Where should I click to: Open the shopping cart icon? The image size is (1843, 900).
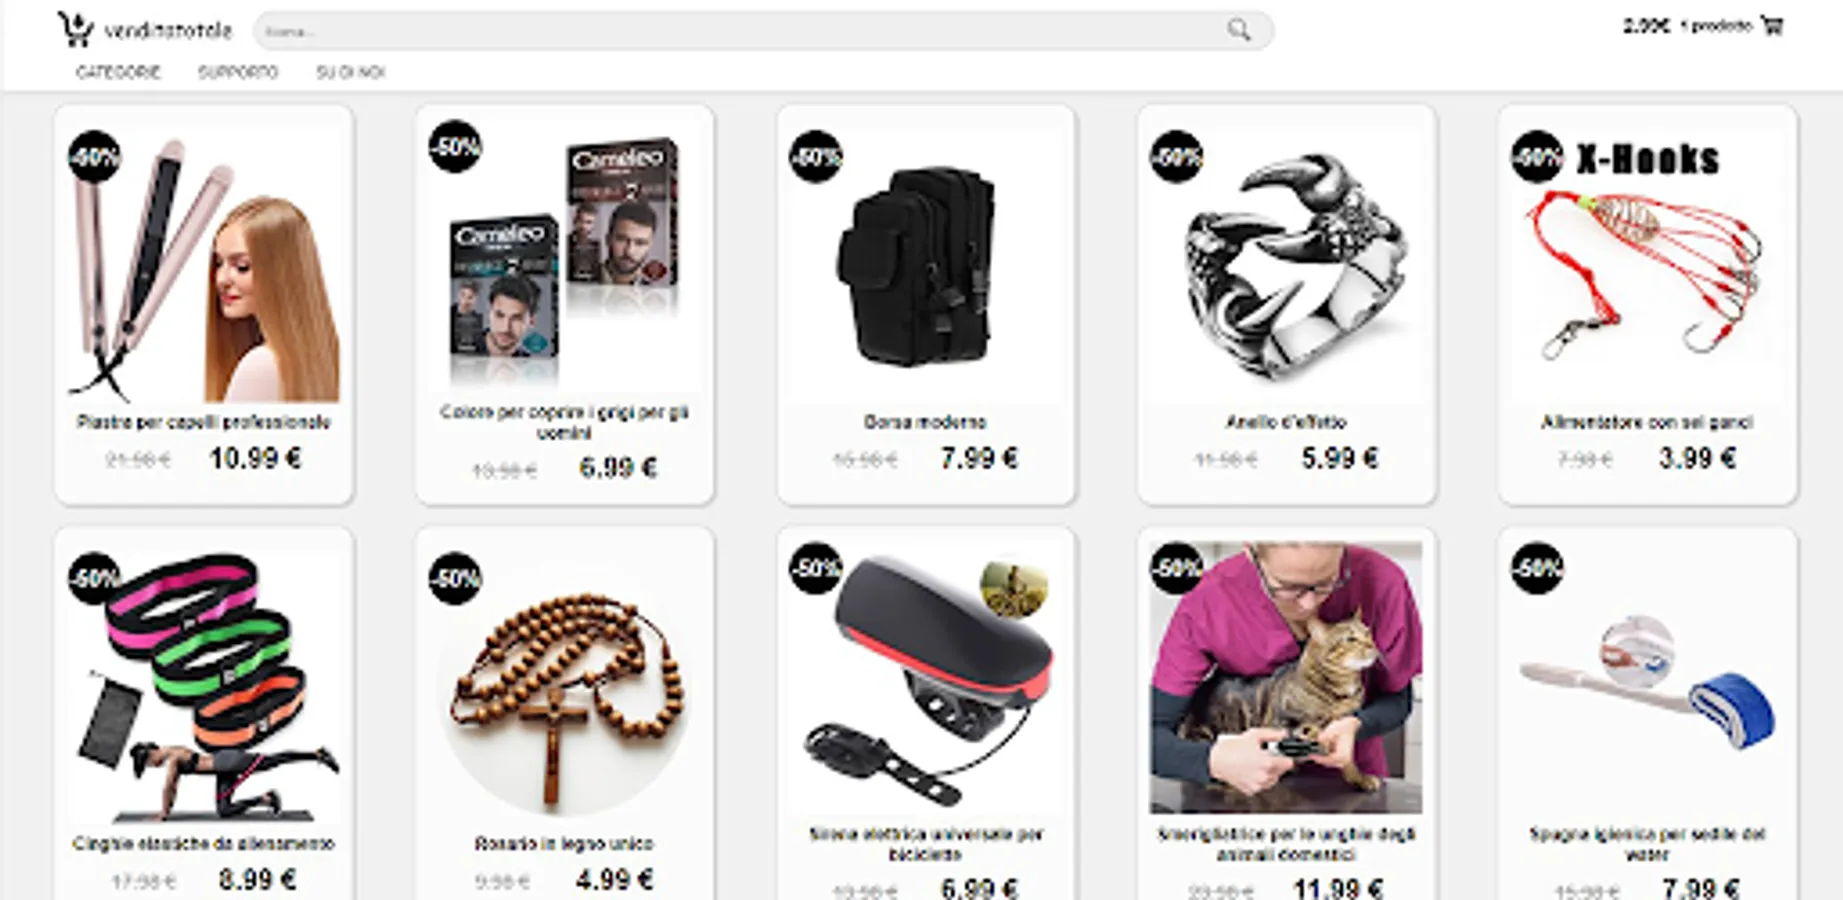click(1772, 26)
